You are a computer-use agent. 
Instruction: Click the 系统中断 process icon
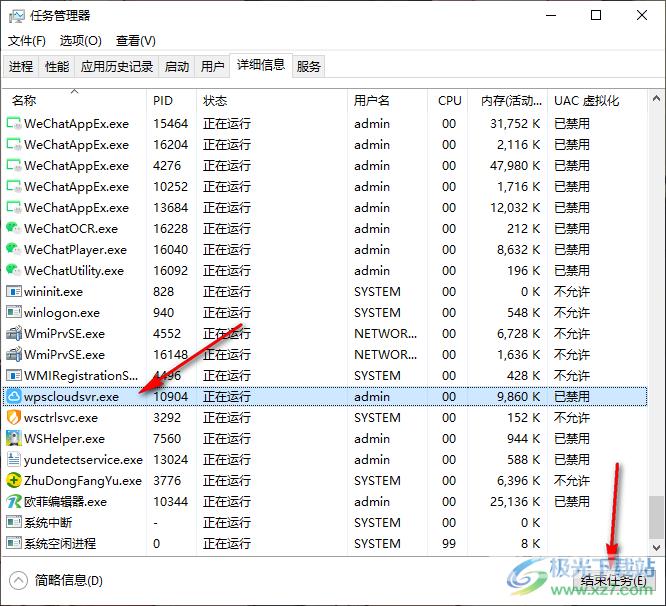14,522
